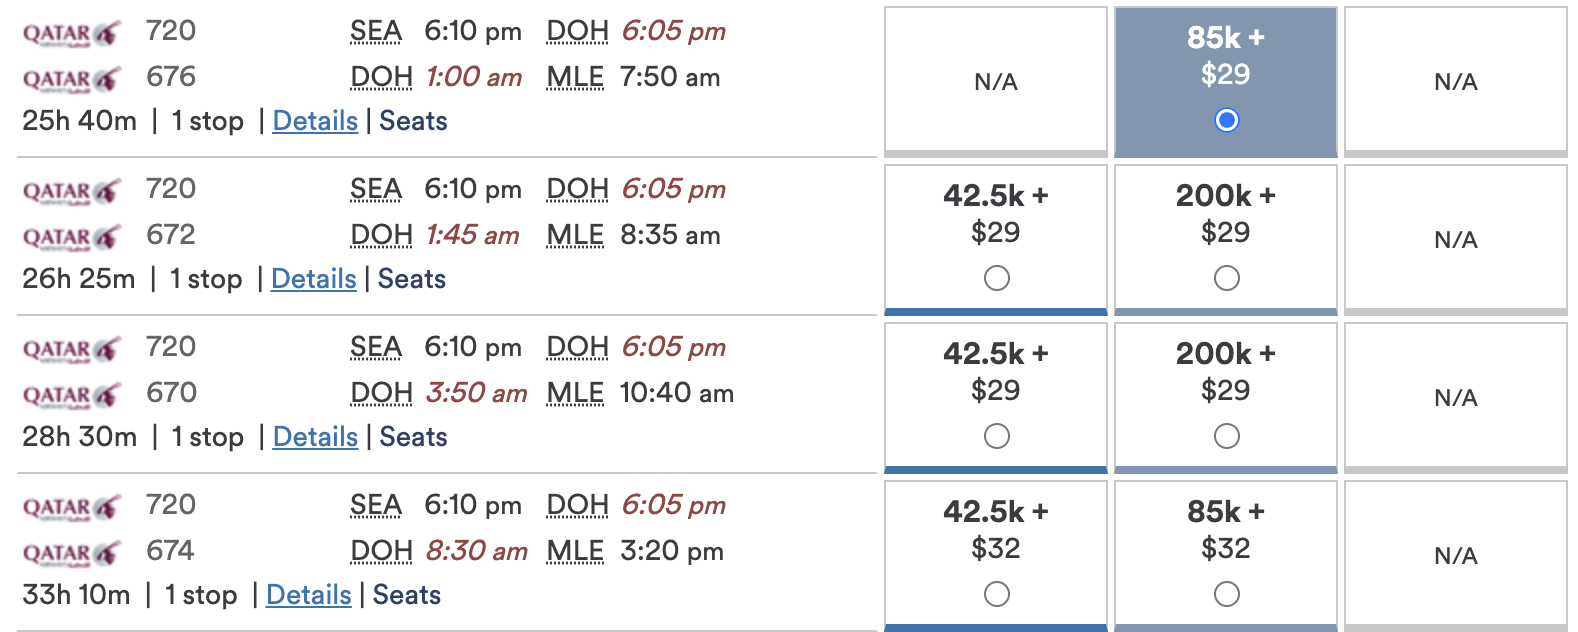Open Details for the 25h 40m itinerary
Image resolution: width=1578 pixels, height=632 pixels.
[315, 121]
